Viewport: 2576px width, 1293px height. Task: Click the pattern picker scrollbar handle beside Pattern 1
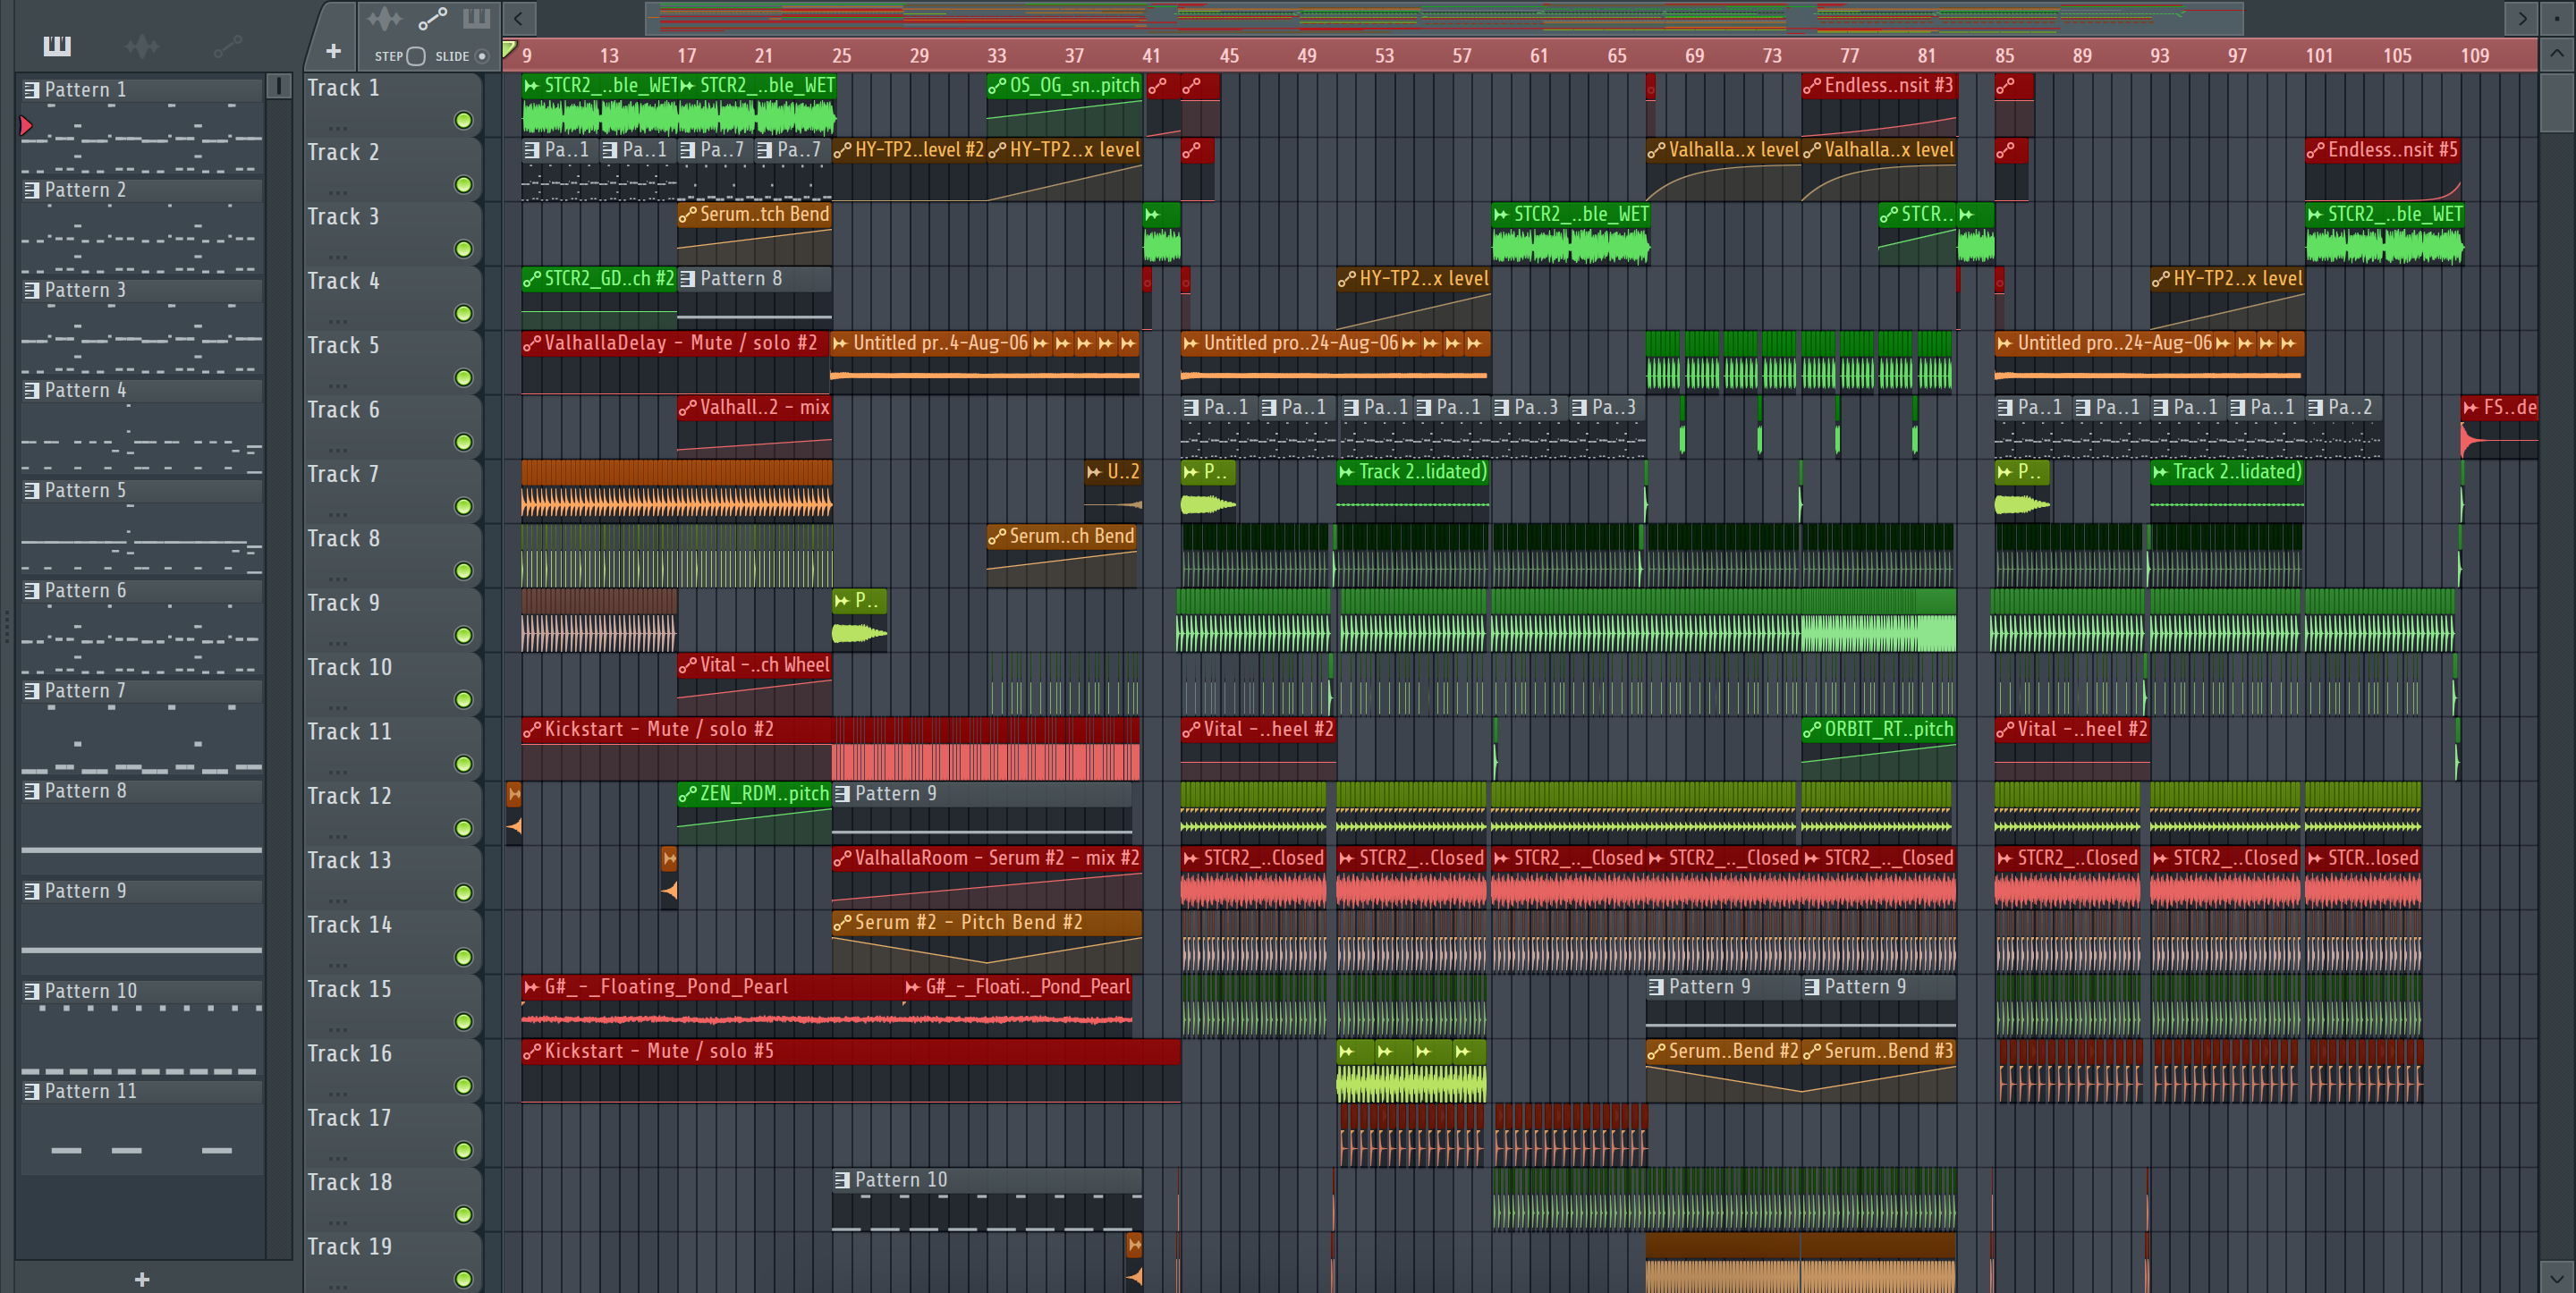pyautogui.click(x=279, y=86)
